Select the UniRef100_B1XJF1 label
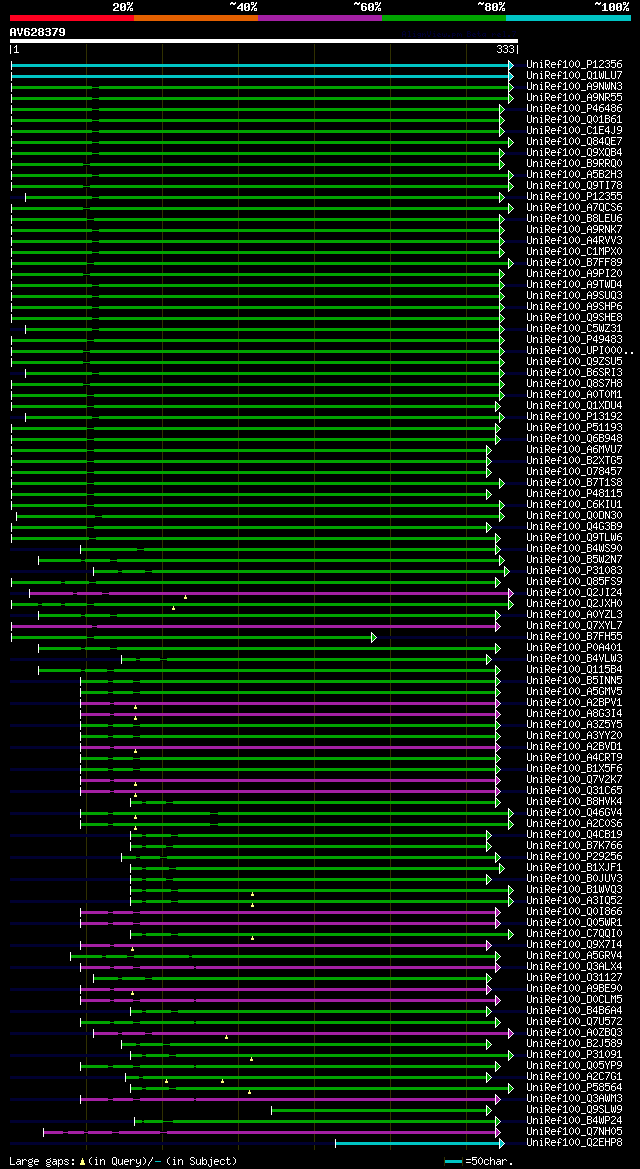 tap(574, 868)
